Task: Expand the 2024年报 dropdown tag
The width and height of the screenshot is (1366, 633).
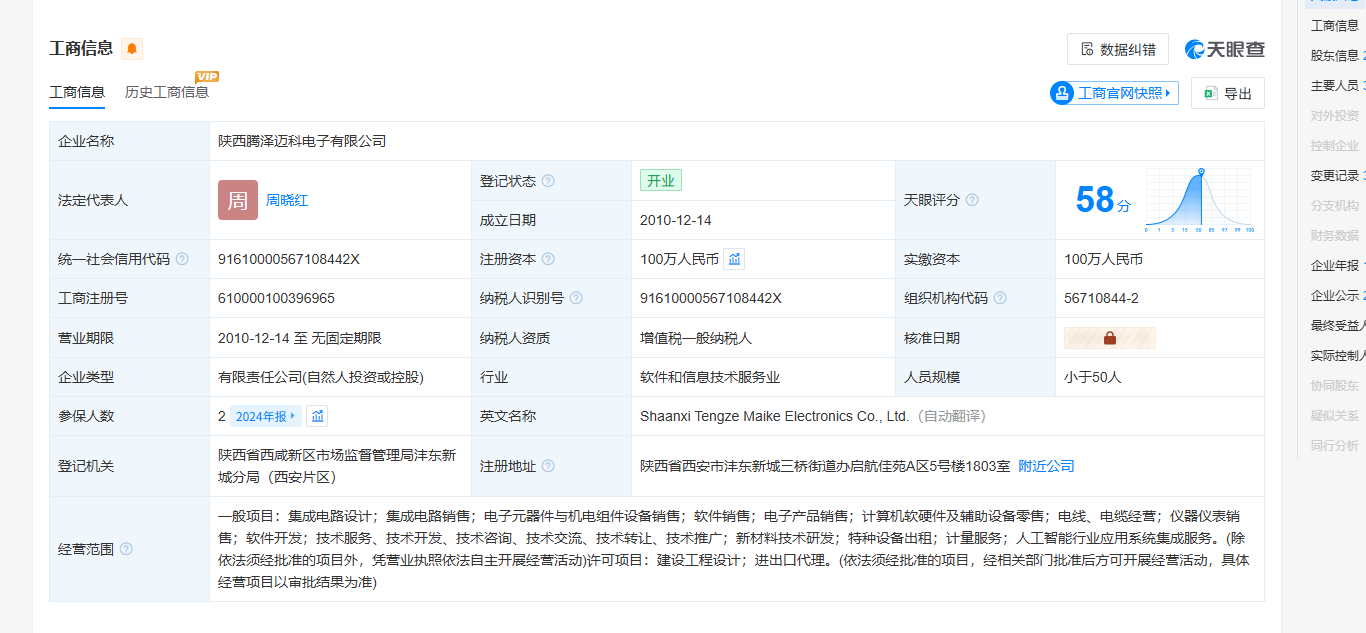Action: pos(265,416)
